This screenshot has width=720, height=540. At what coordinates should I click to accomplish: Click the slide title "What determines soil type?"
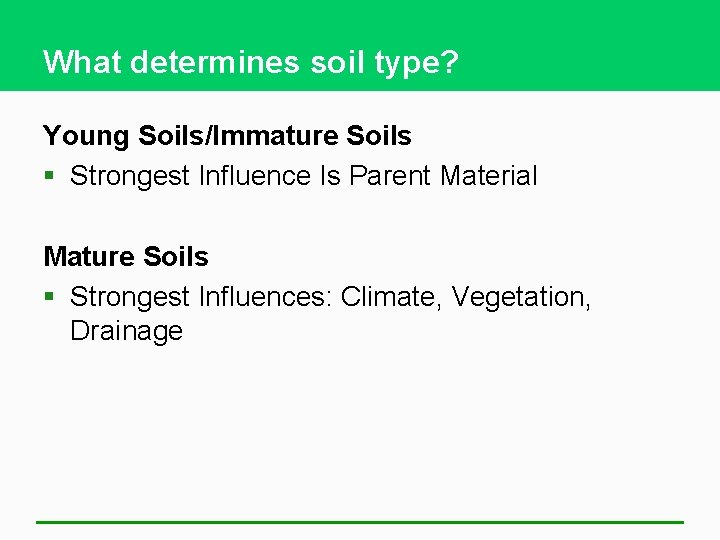tap(251, 62)
